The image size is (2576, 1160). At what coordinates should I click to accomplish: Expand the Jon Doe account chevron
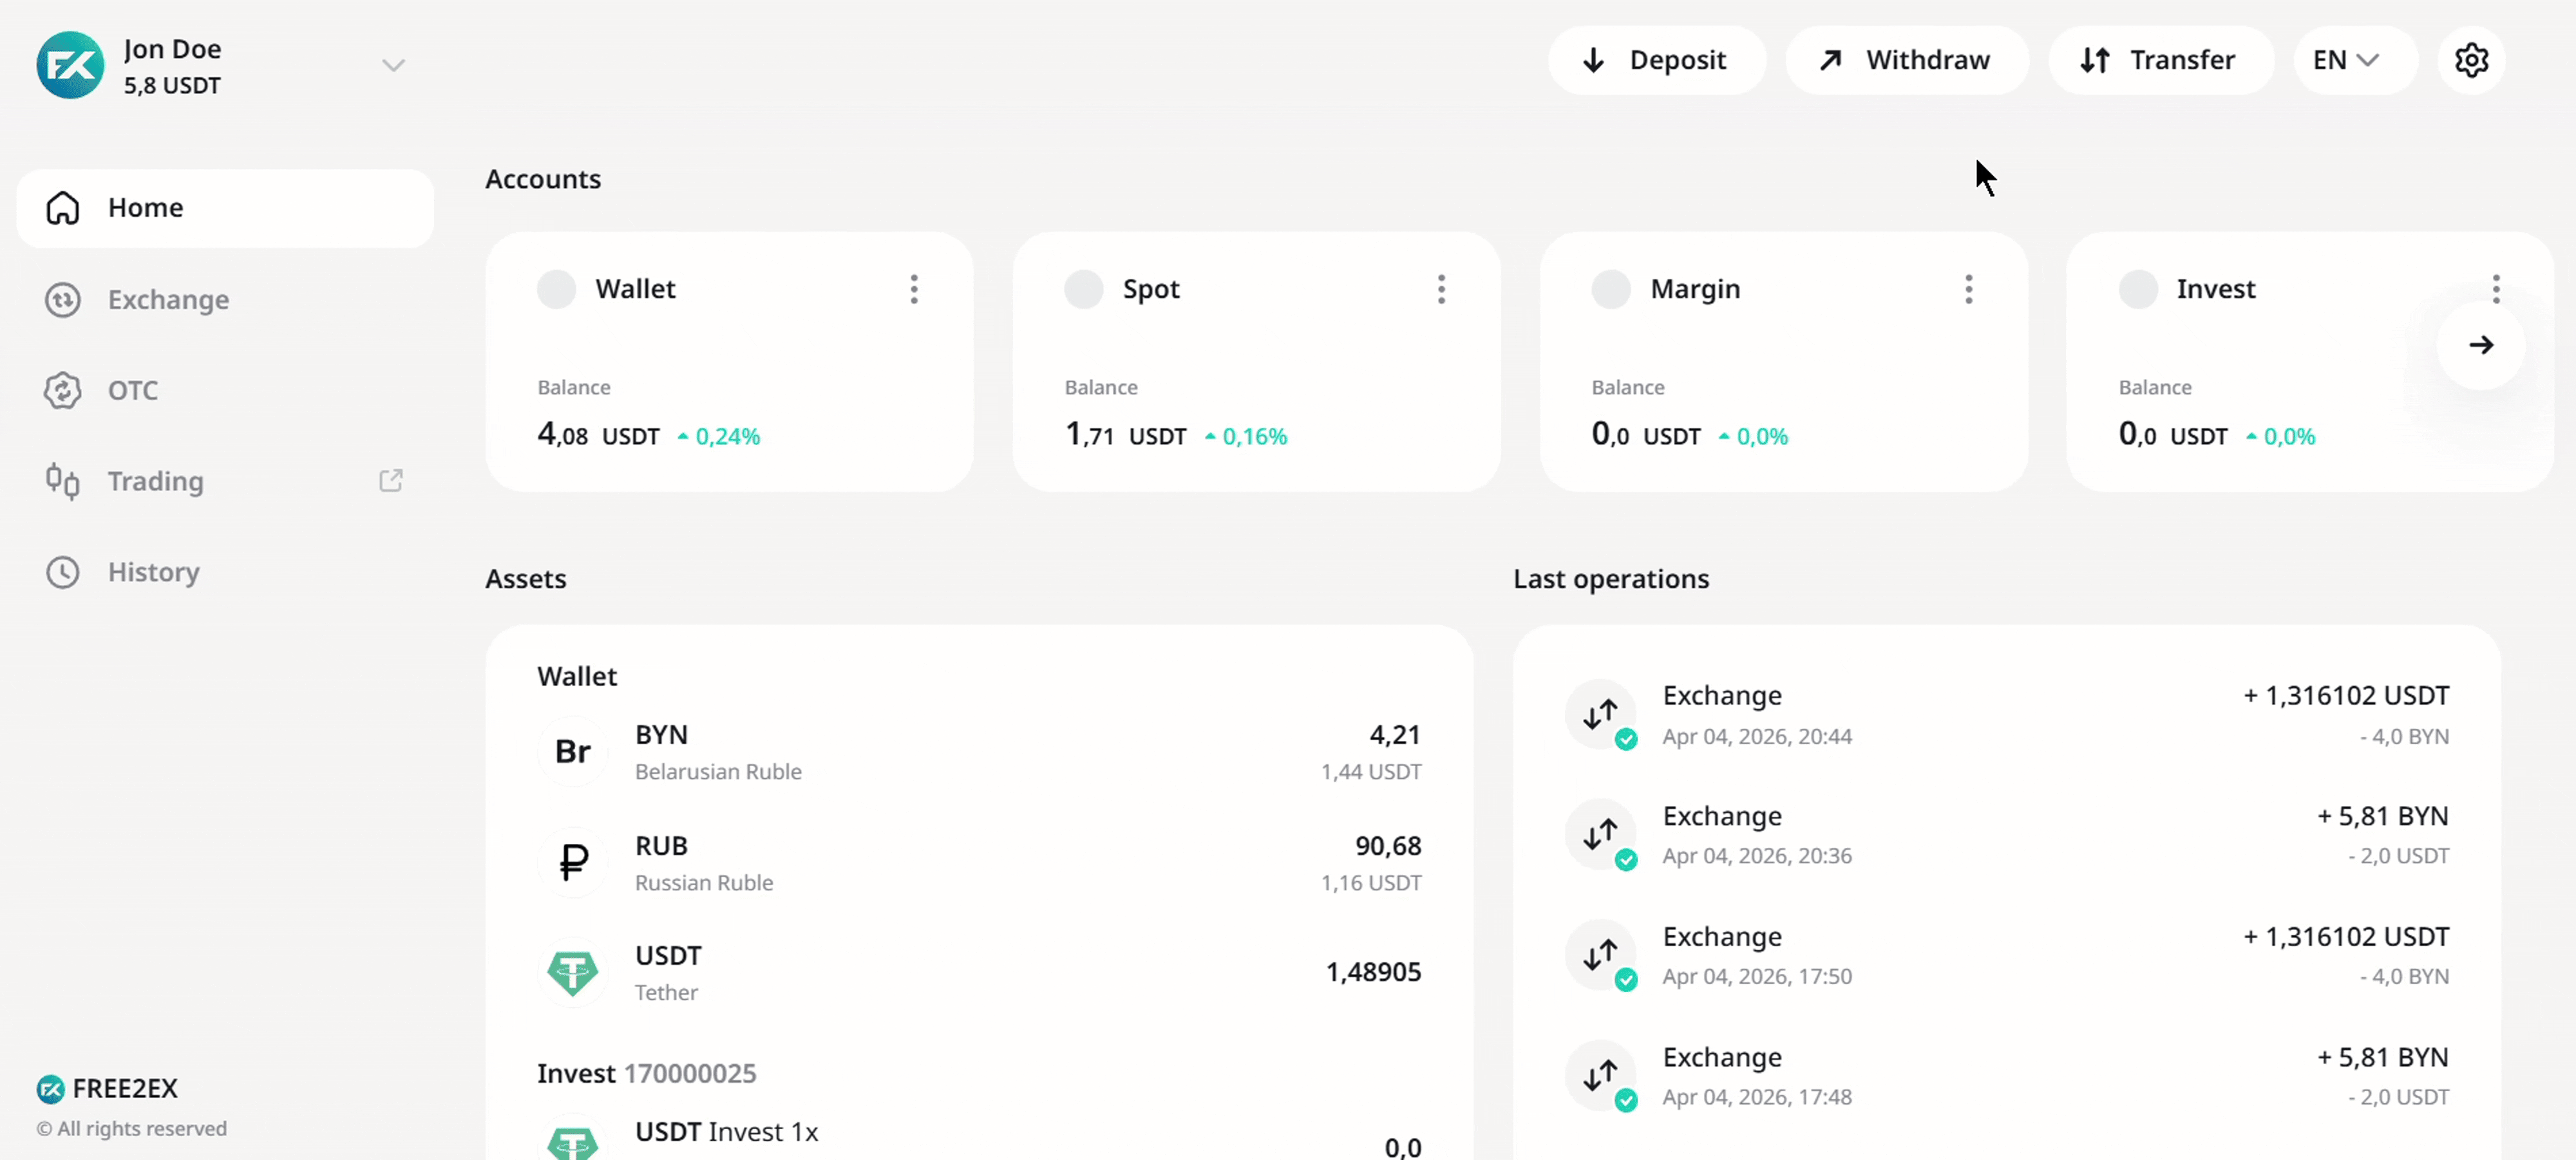(x=393, y=66)
